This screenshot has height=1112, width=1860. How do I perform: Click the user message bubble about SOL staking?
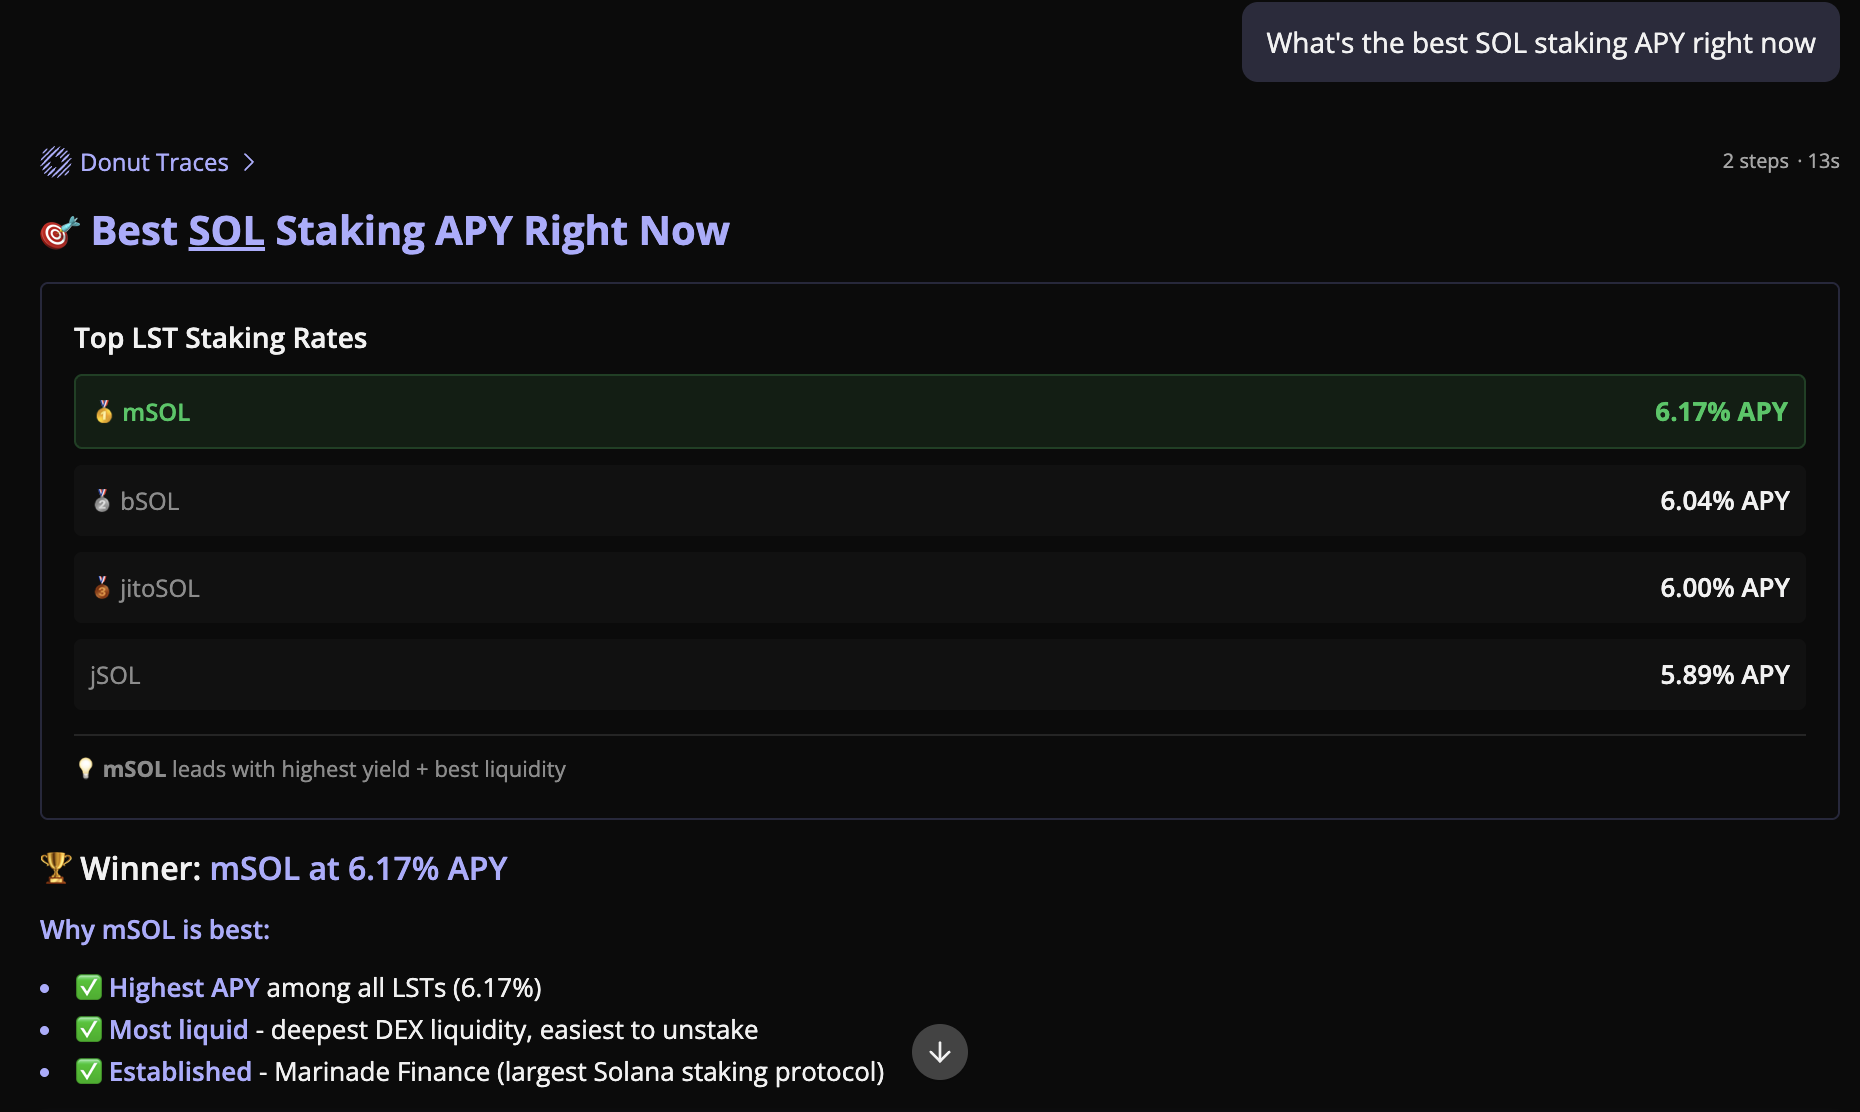(x=1540, y=43)
